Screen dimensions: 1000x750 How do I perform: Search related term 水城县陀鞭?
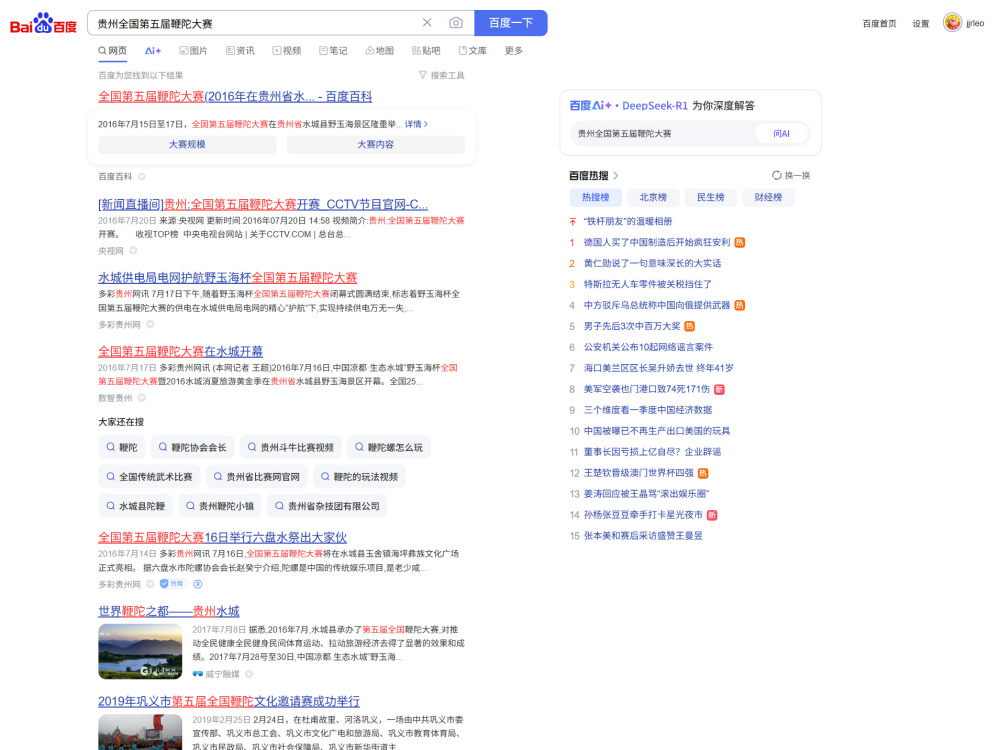pos(136,506)
